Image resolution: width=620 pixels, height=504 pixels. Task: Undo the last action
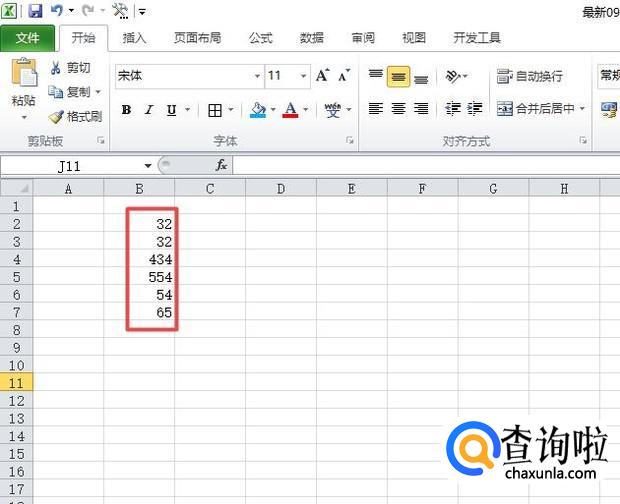click(57, 11)
